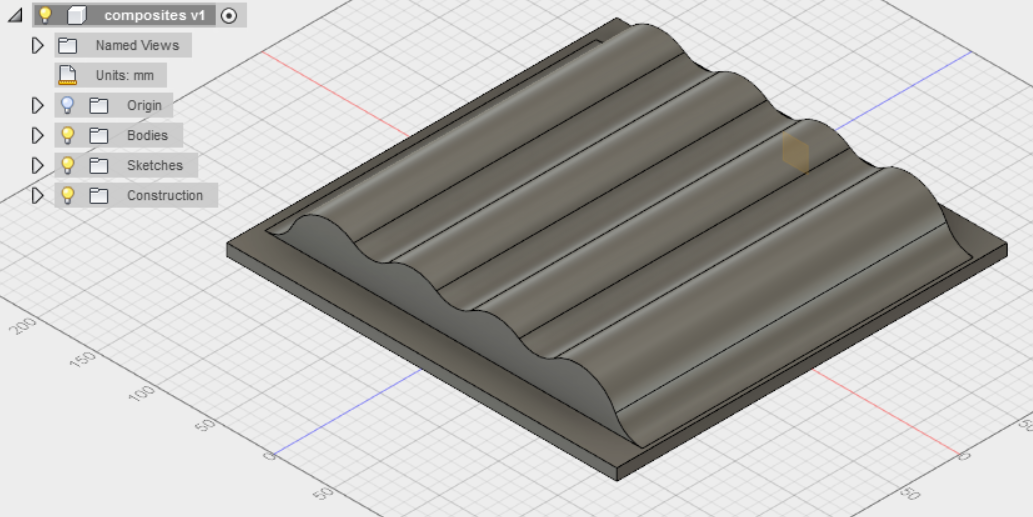Viewport: 1033px width, 517px height.
Task: Click the Named Views folder icon
Action: point(67,45)
